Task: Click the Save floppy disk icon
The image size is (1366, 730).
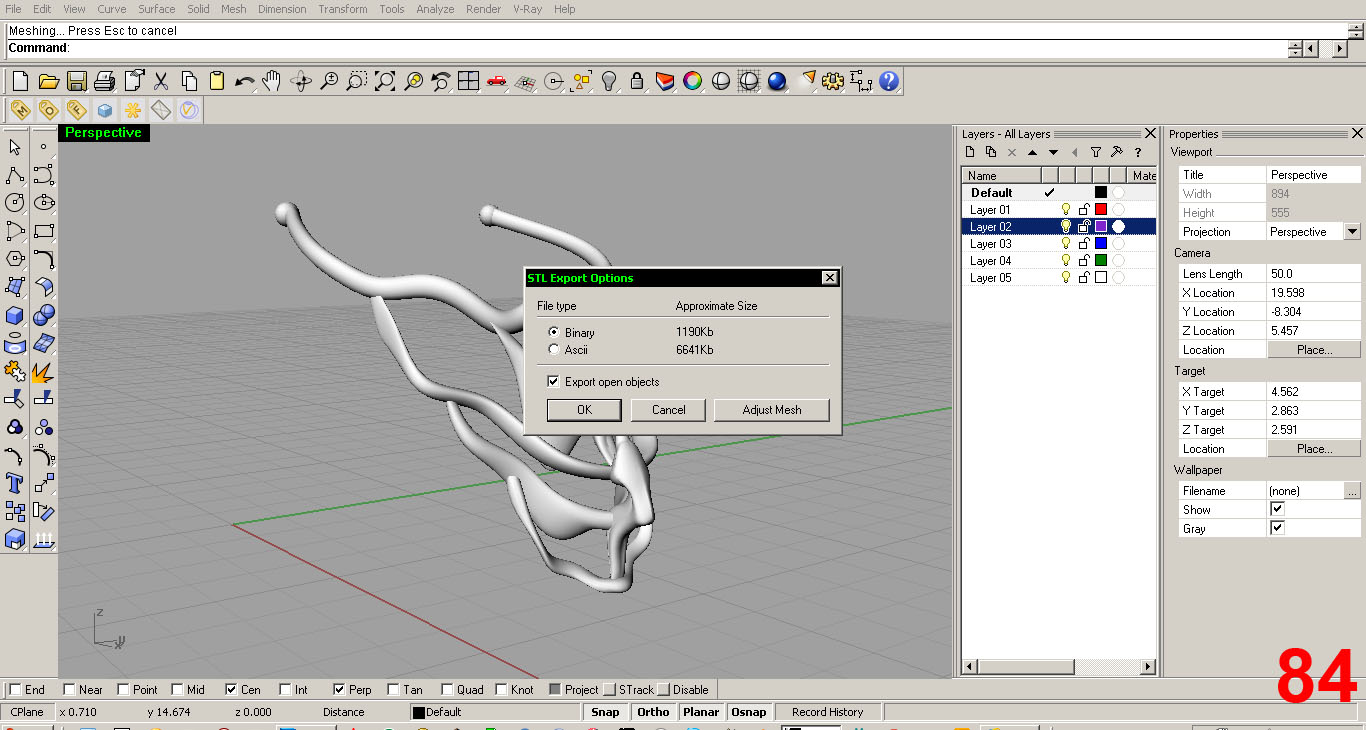Action: (x=76, y=82)
